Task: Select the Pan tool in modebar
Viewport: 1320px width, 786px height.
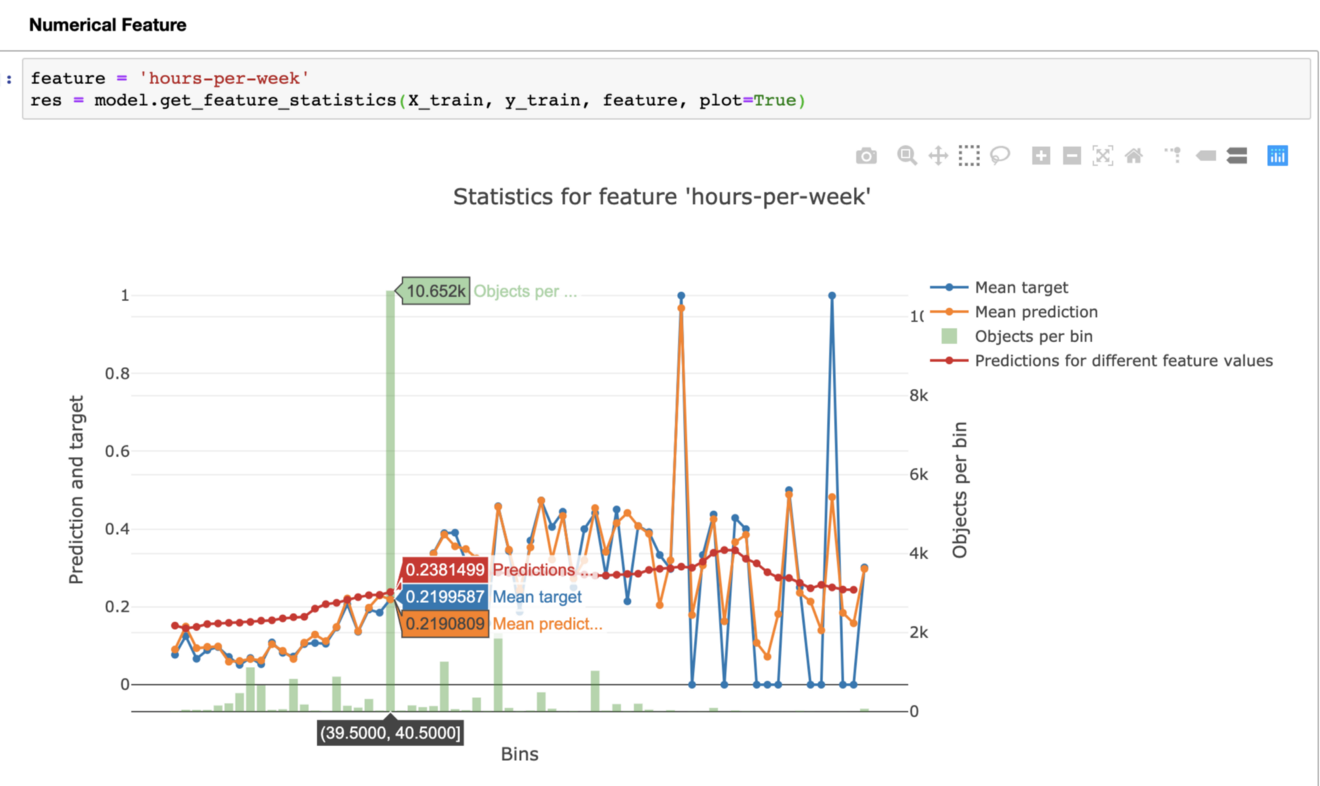Action: pyautogui.click(x=938, y=156)
